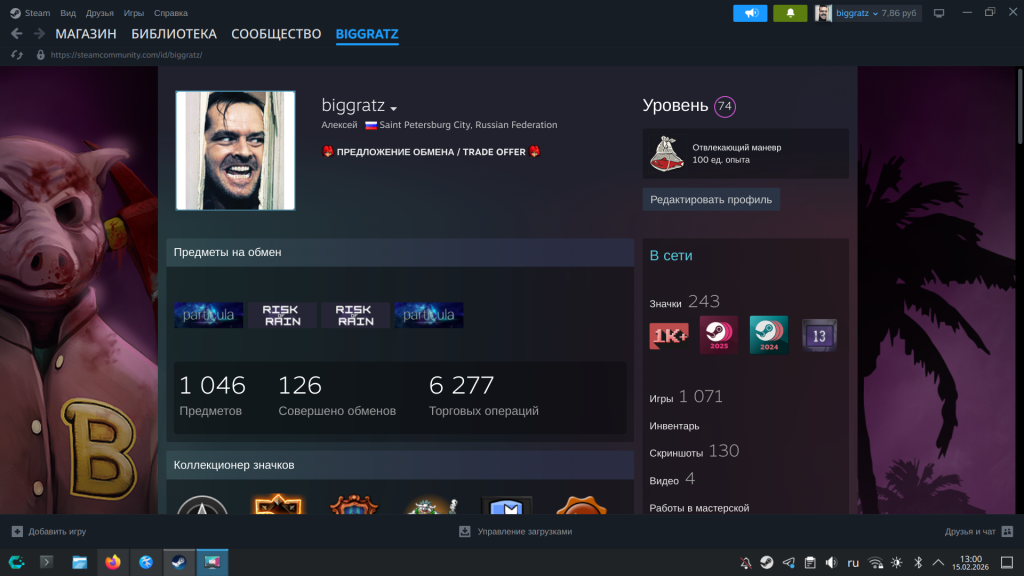Open the БИБЛИОТЕКА tab
The image size is (1024, 576).
[x=173, y=34]
